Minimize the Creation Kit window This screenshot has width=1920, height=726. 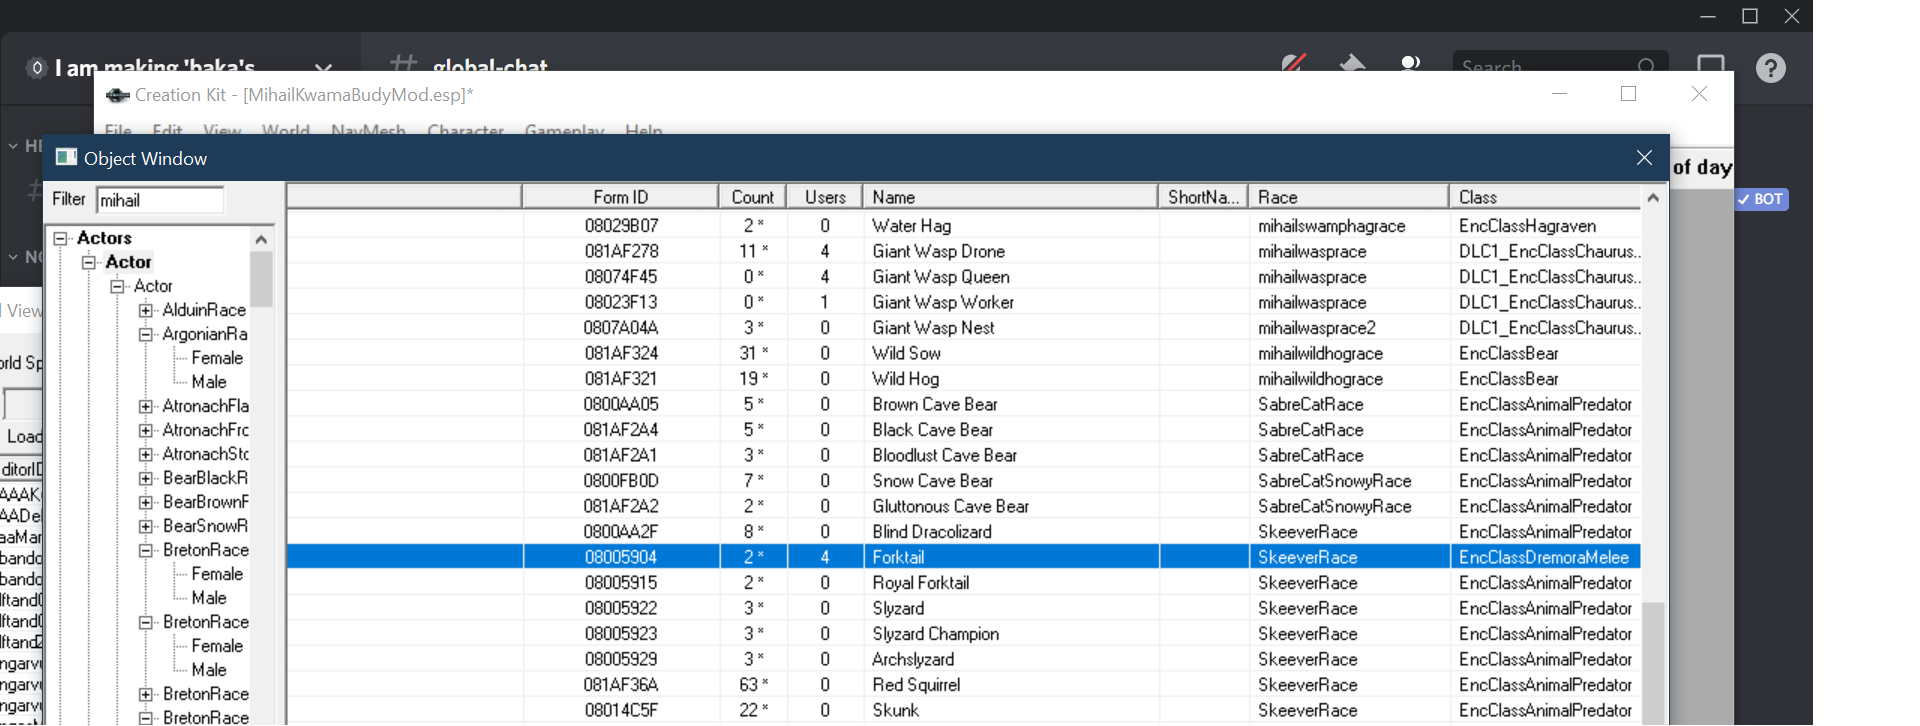[x=1559, y=93]
